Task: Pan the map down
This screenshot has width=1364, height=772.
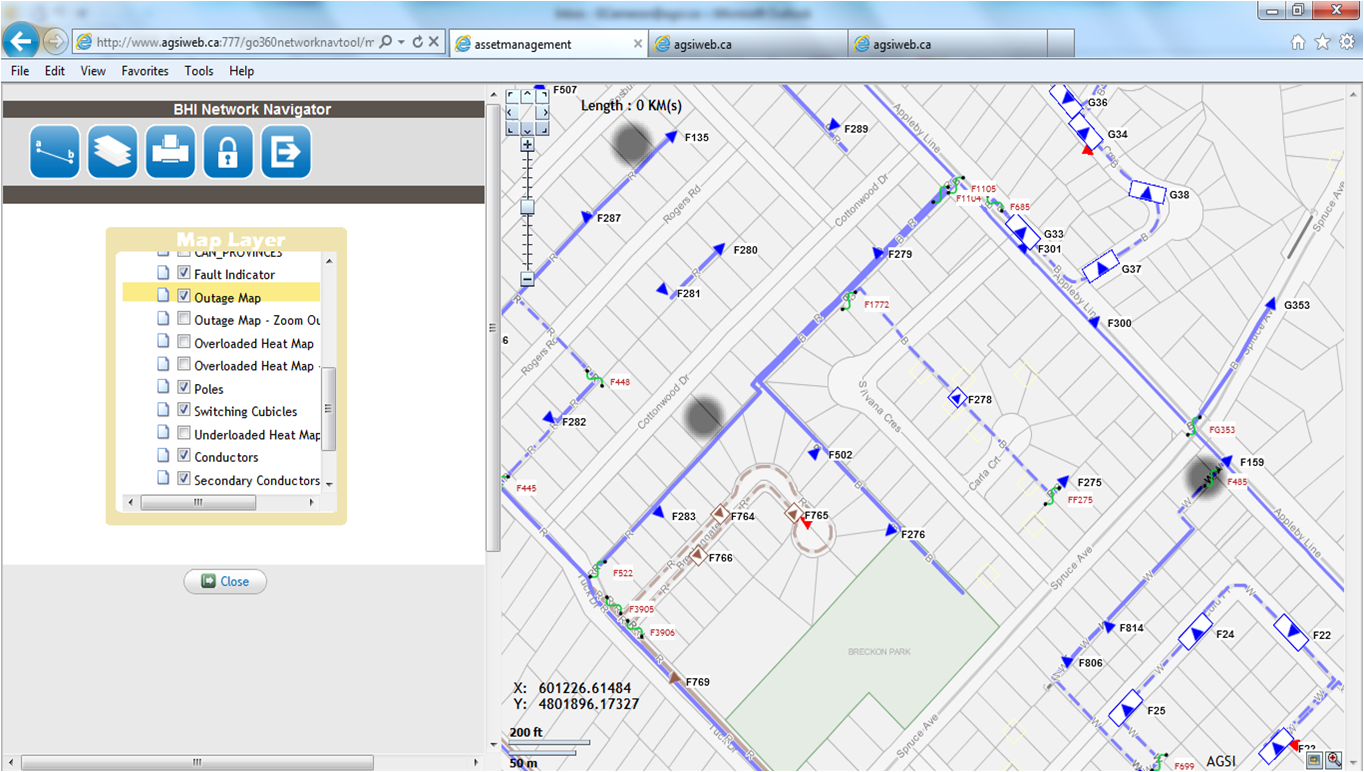Action: coord(527,128)
